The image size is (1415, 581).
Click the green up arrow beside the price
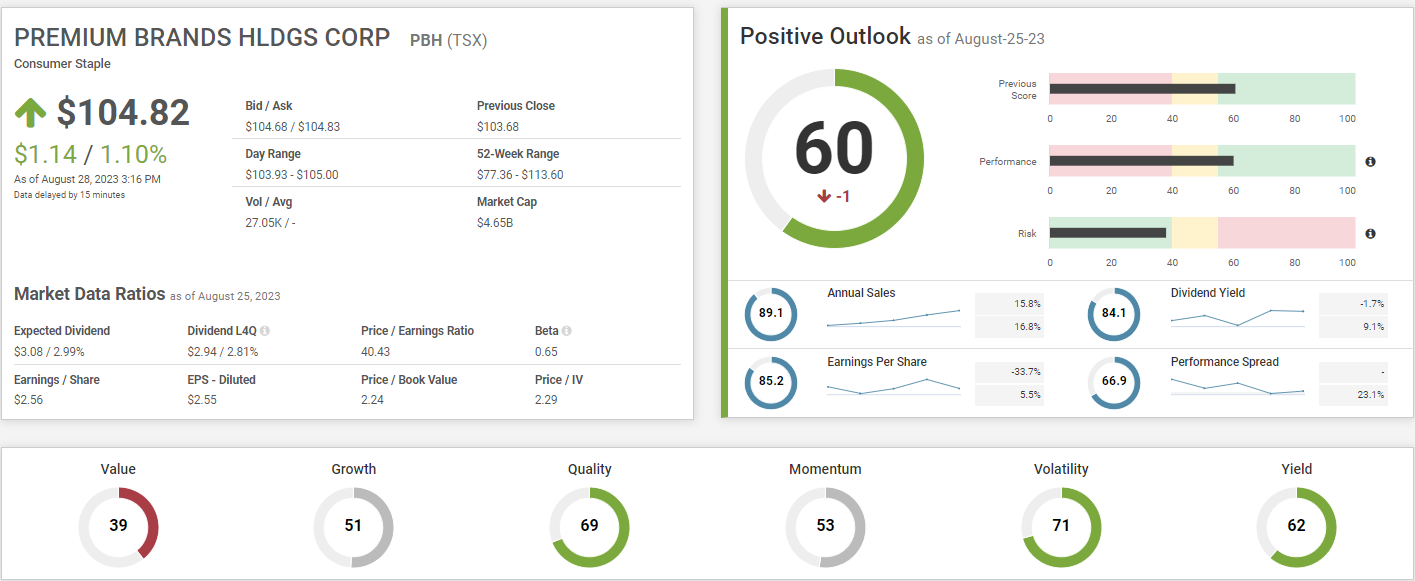31,113
